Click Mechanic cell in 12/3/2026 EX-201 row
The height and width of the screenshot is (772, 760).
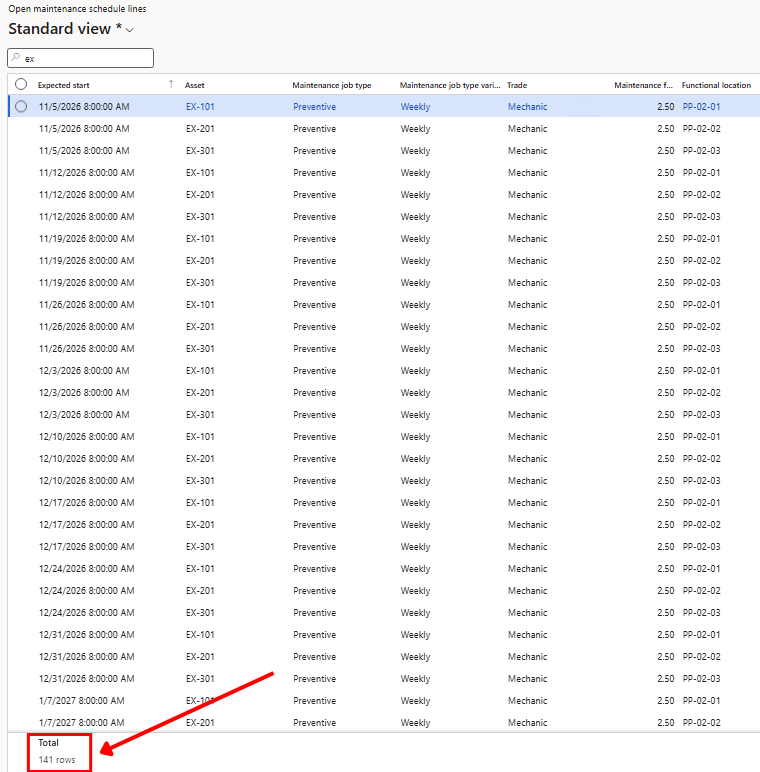(528, 393)
